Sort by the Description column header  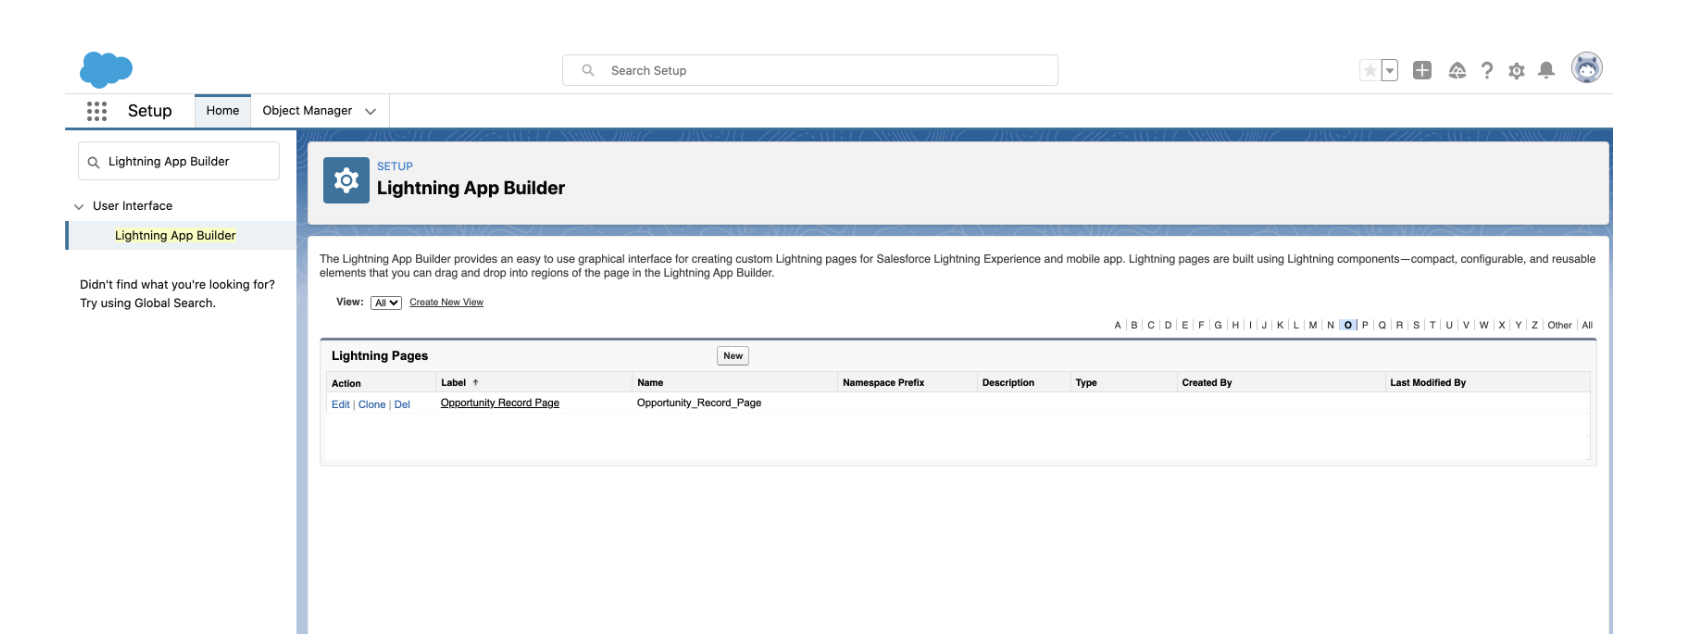[1008, 383]
